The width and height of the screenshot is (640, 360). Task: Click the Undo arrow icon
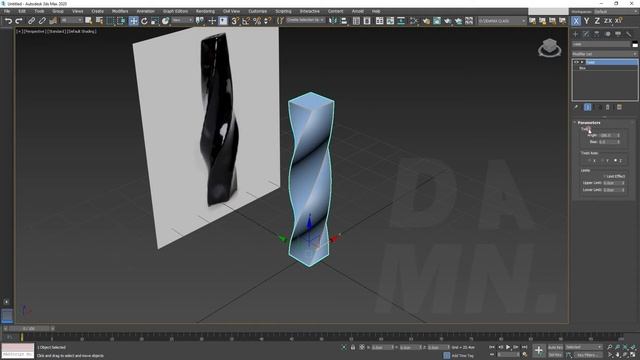pos(9,21)
